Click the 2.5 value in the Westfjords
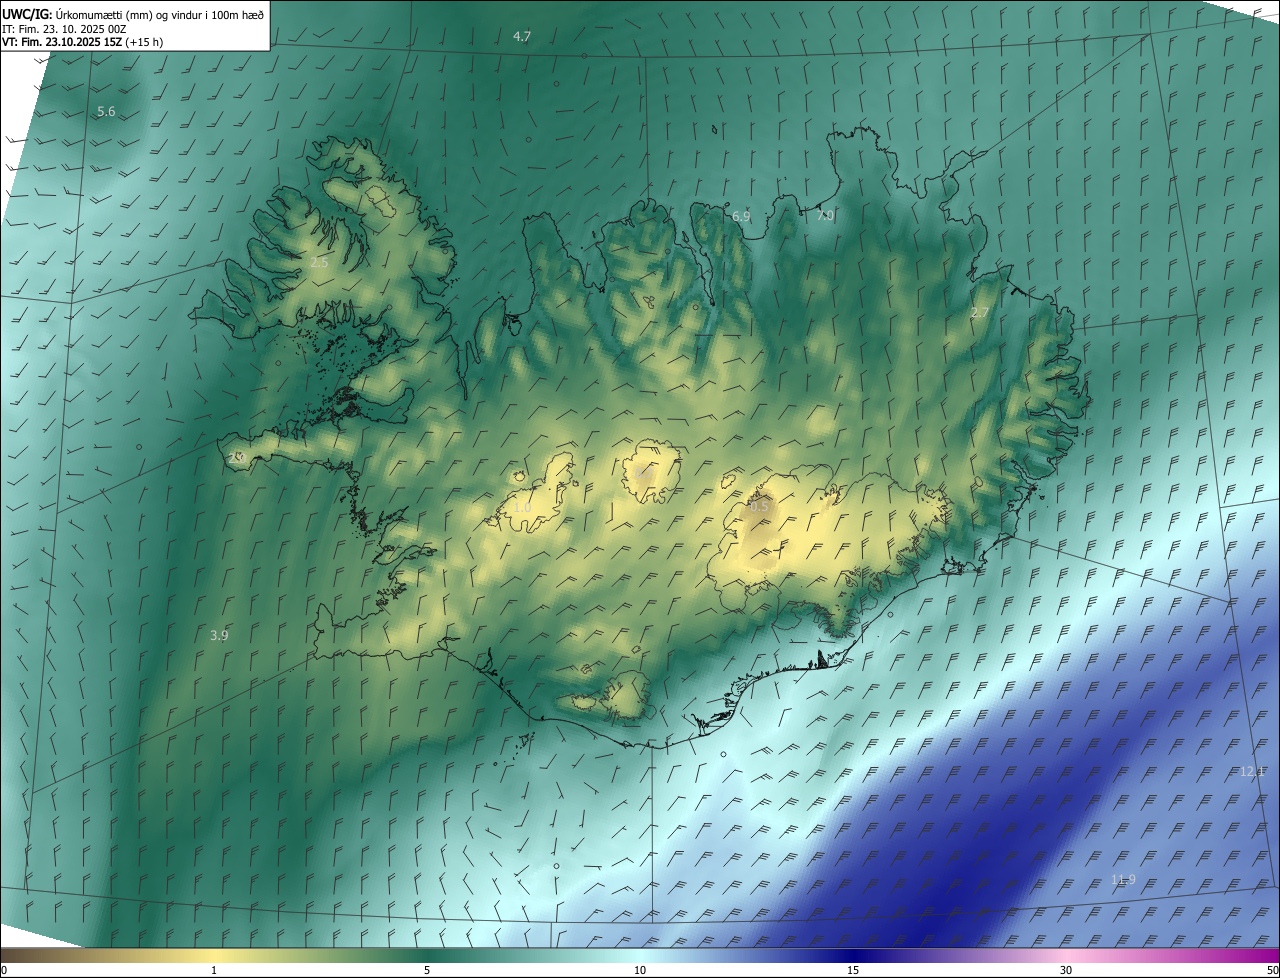The width and height of the screenshot is (1280, 978). [319, 262]
